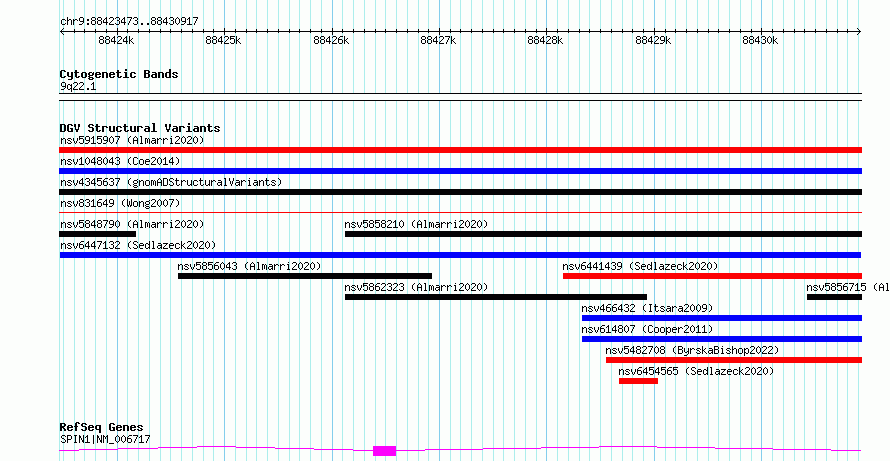
Task: Open the nsv614807 (Cooper2011) label
Action: (647, 329)
